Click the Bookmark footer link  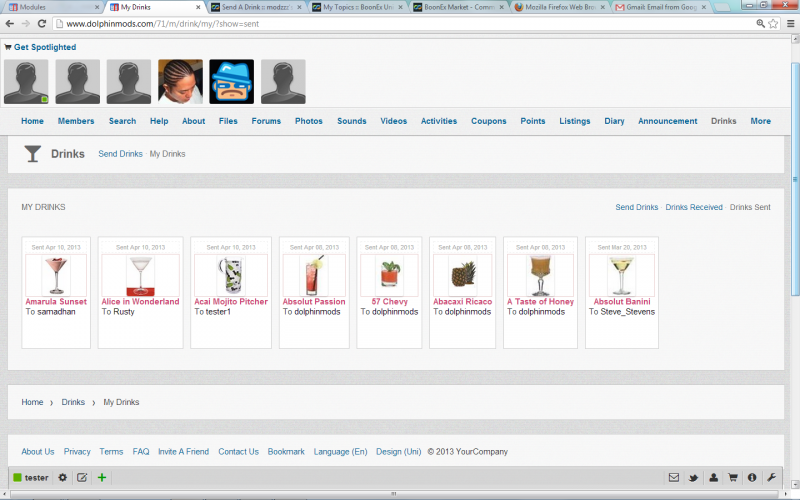pos(286,452)
